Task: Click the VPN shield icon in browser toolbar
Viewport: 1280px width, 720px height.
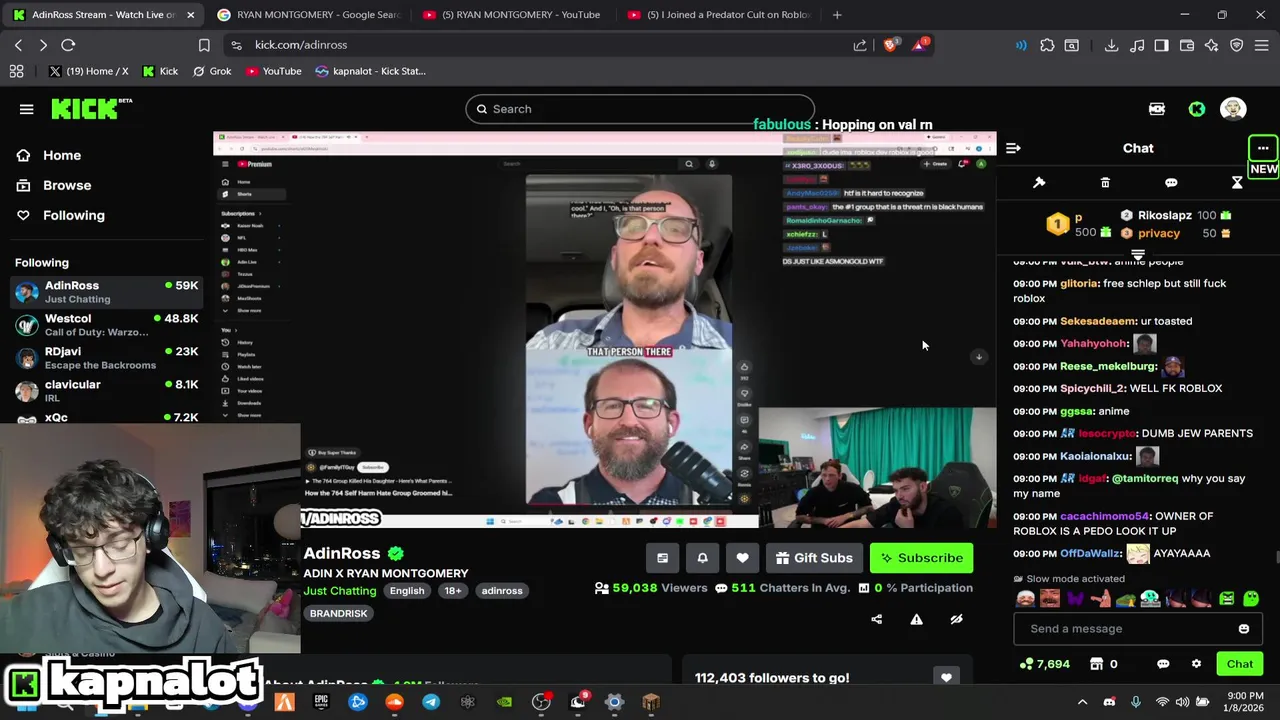Action: (1236, 45)
